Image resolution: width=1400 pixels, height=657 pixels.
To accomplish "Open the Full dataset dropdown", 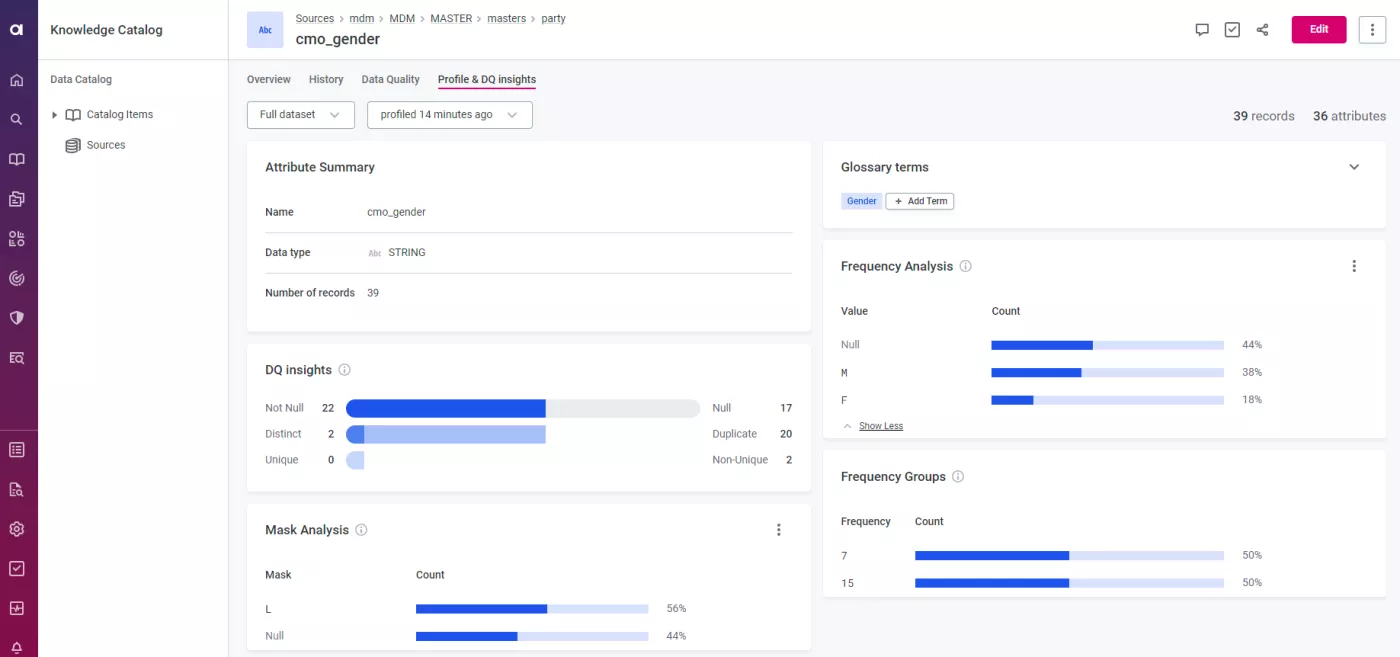I will pos(300,114).
